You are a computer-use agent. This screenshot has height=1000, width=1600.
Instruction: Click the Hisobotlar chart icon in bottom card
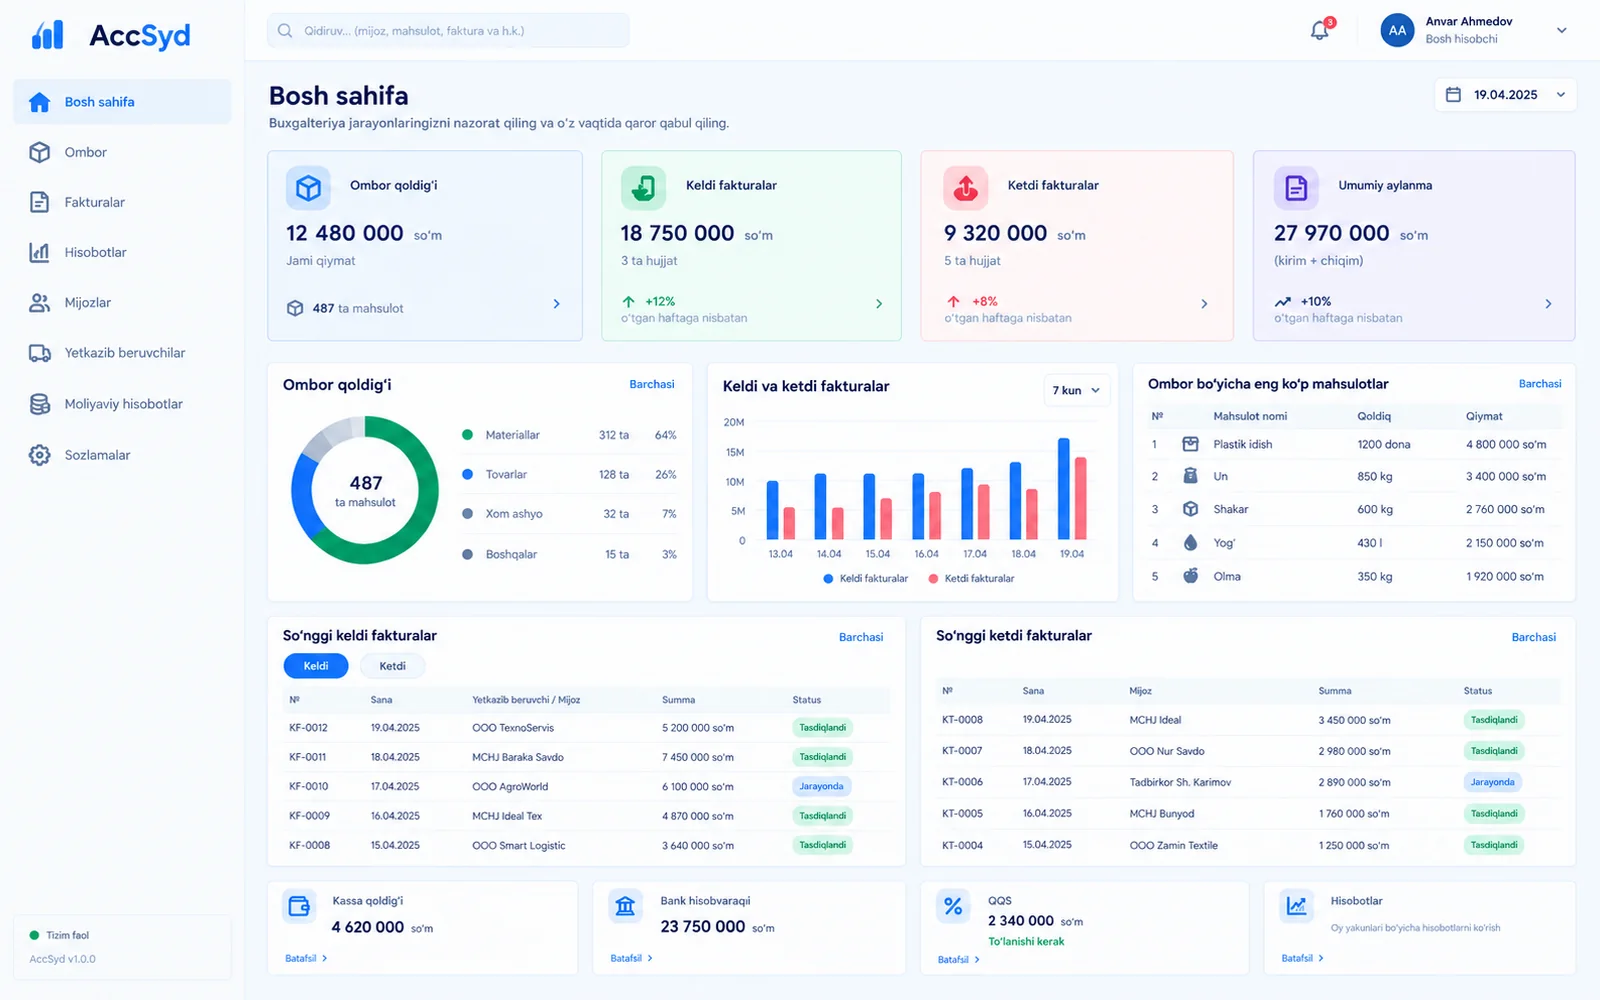(x=1297, y=906)
